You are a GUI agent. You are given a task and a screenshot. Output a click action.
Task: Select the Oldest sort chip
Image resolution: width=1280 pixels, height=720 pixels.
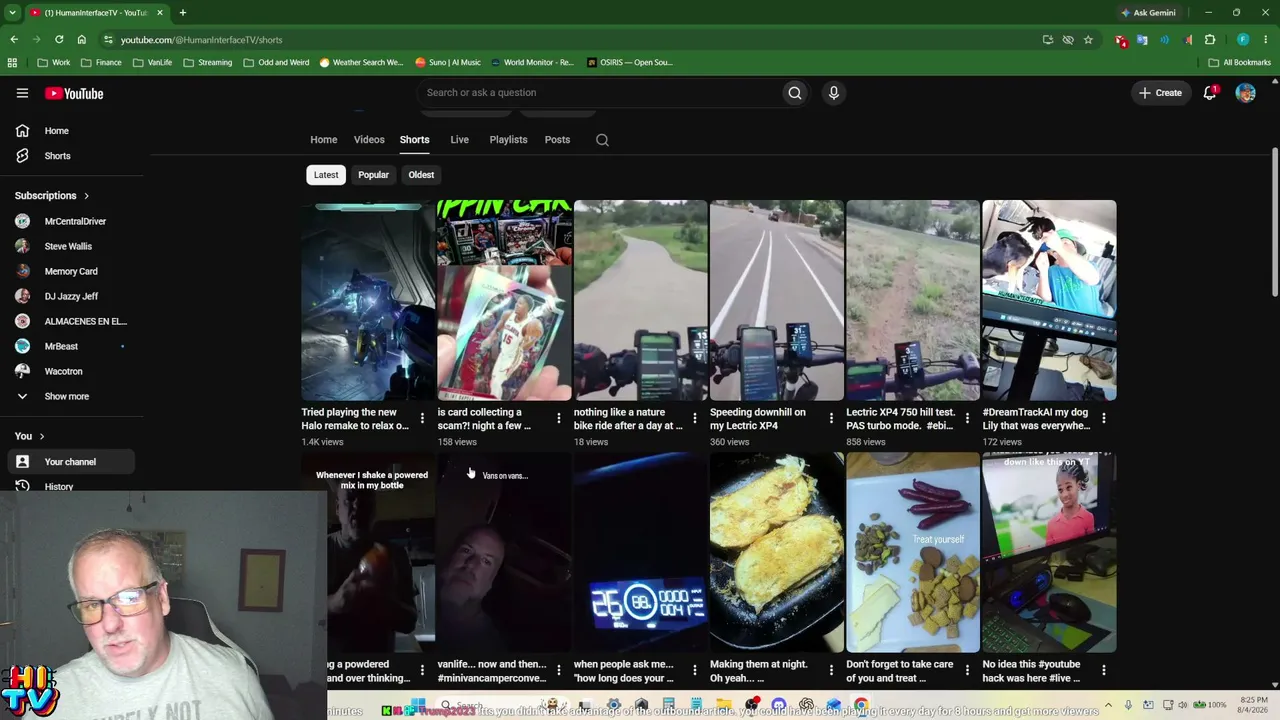(x=421, y=175)
